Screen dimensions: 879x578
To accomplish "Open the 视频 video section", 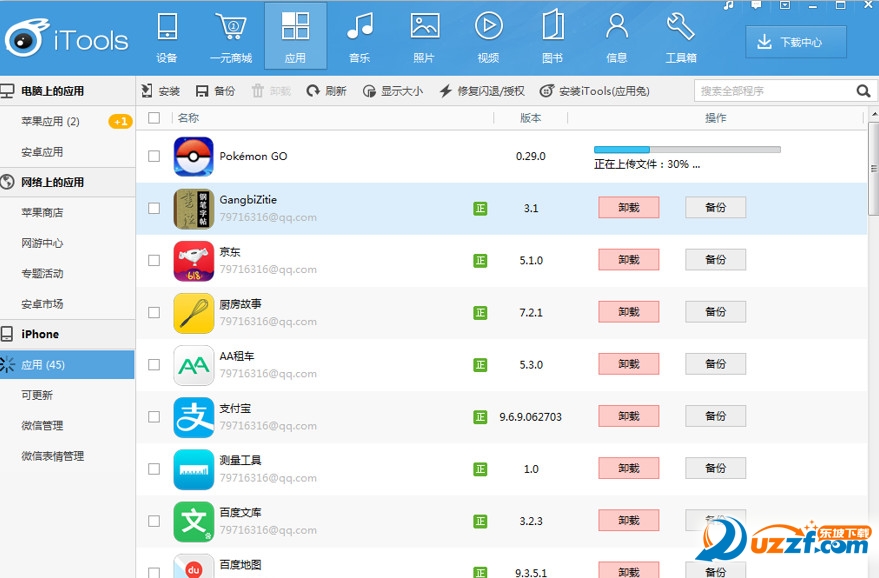I will click(x=488, y=36).
